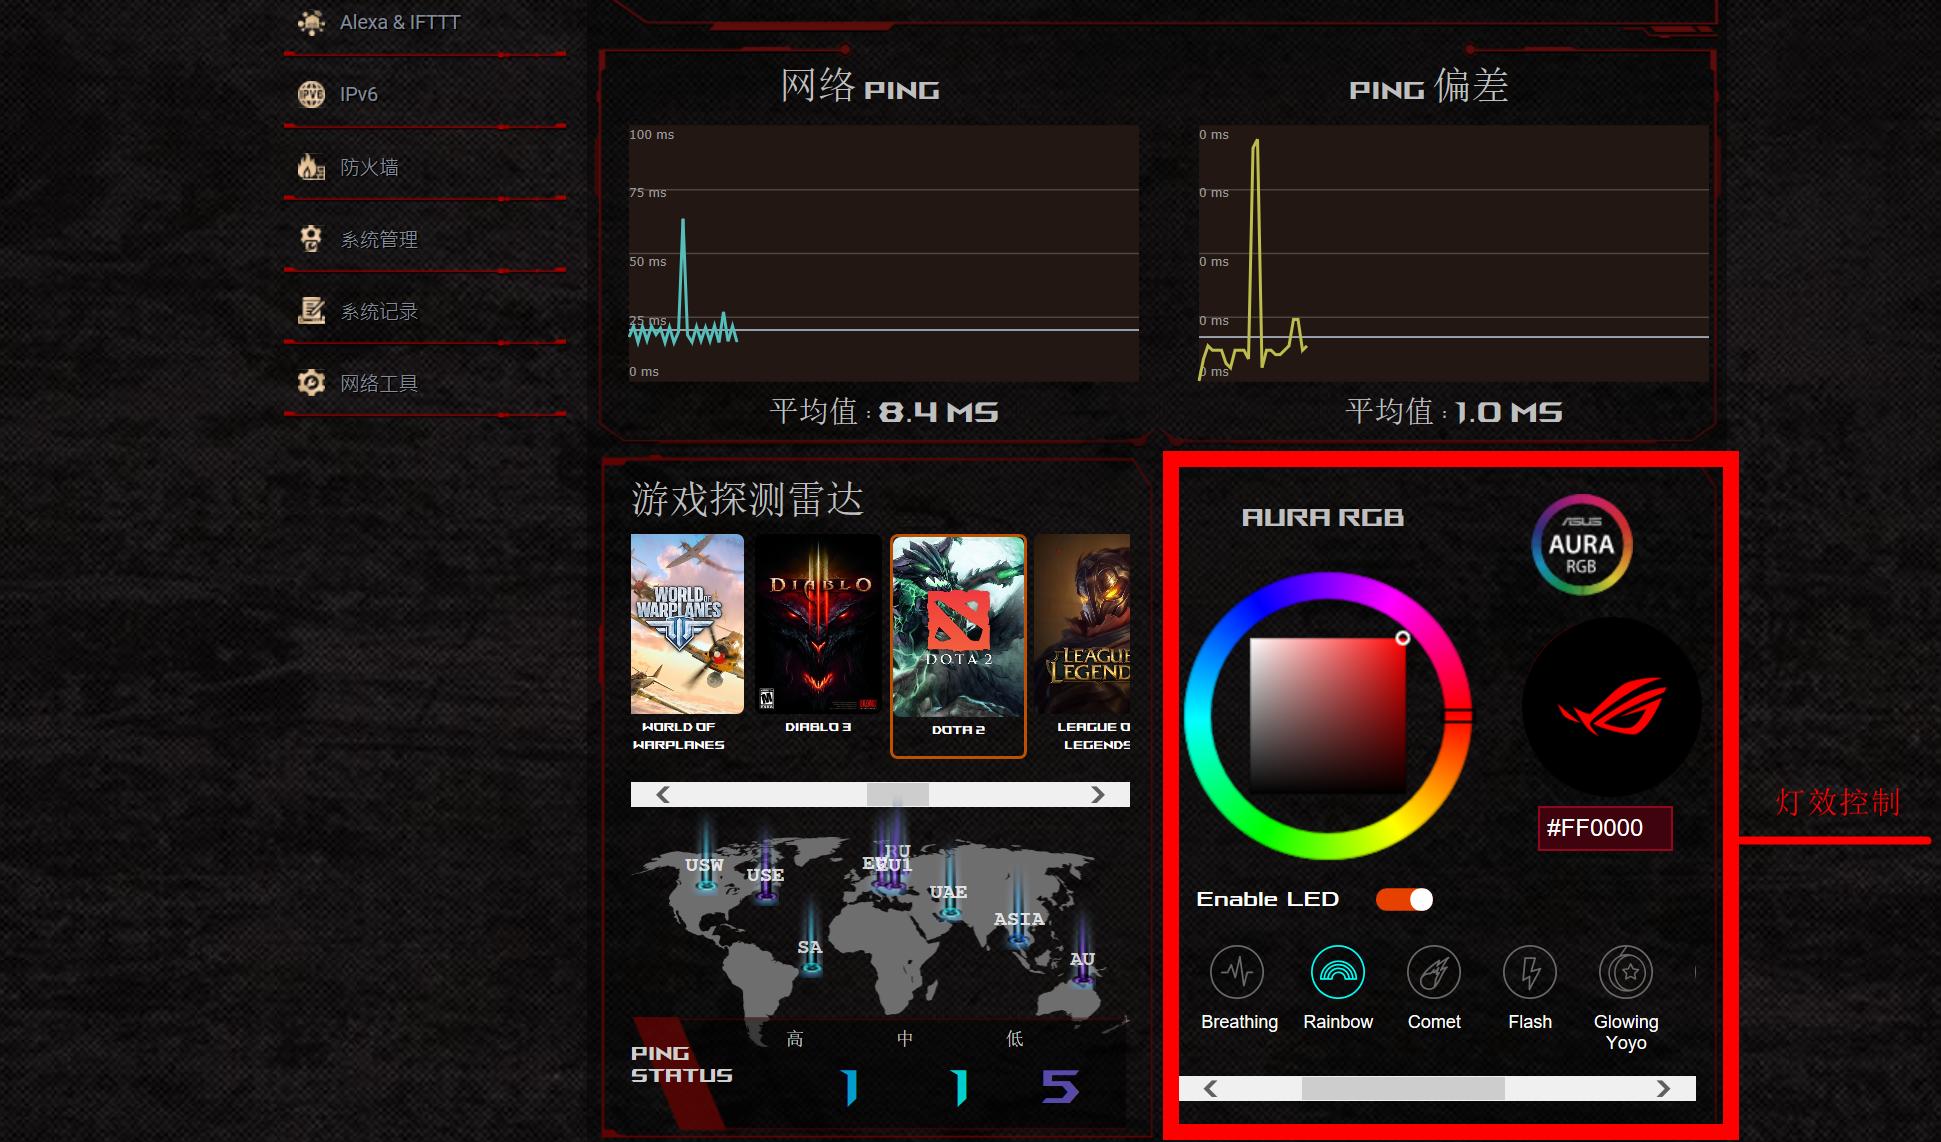Viewport: 1941px width, 1142px height.
Task: Pick the Flash lighting effect
Action: tap(1529, 972)
